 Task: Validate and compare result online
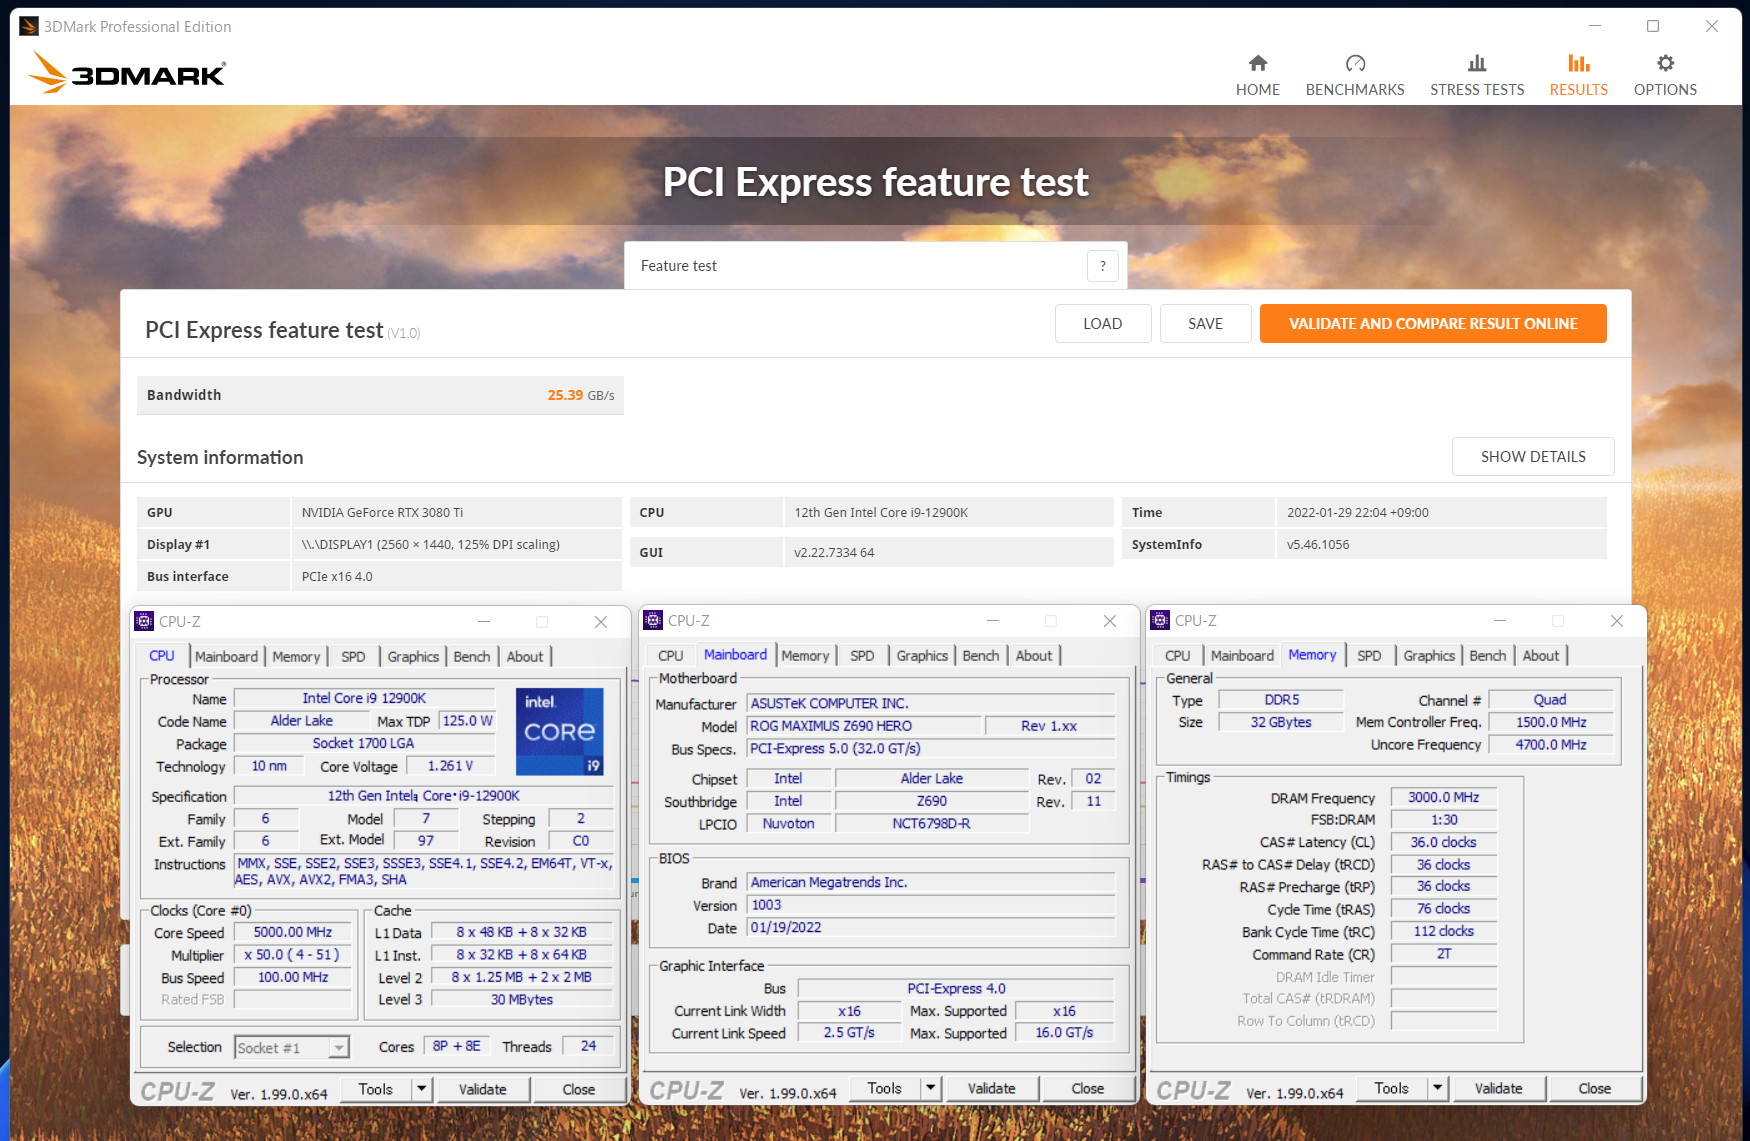click(x=1433, y=323)
